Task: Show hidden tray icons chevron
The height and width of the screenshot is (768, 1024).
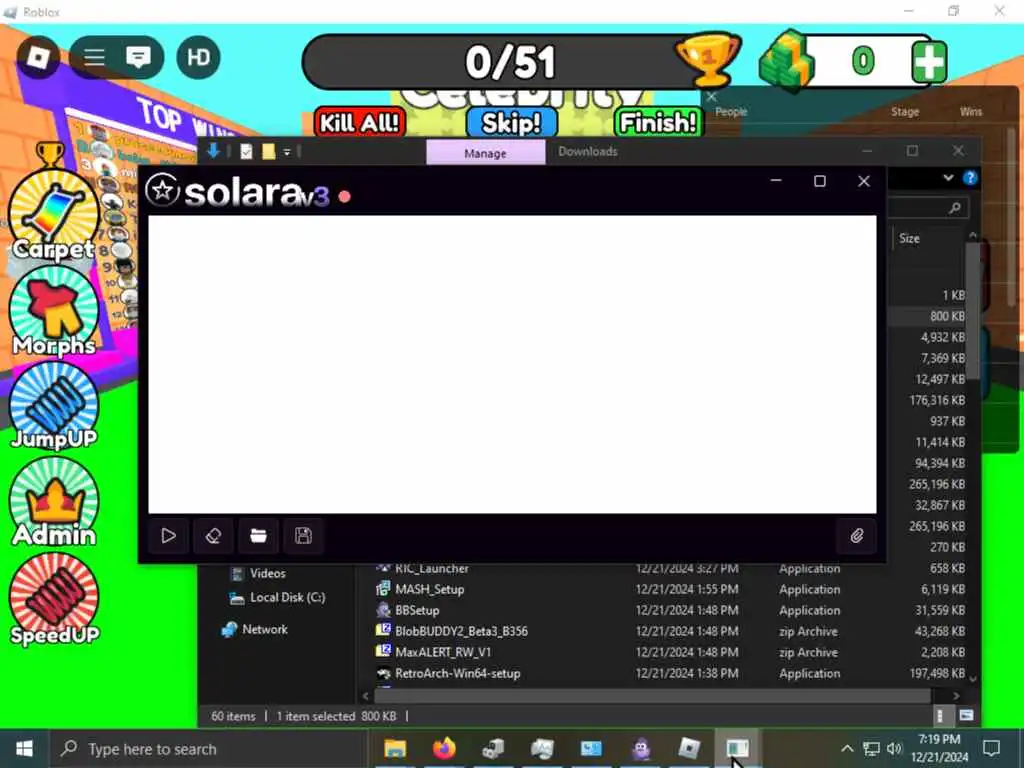Action: click(x=846, y=748)
